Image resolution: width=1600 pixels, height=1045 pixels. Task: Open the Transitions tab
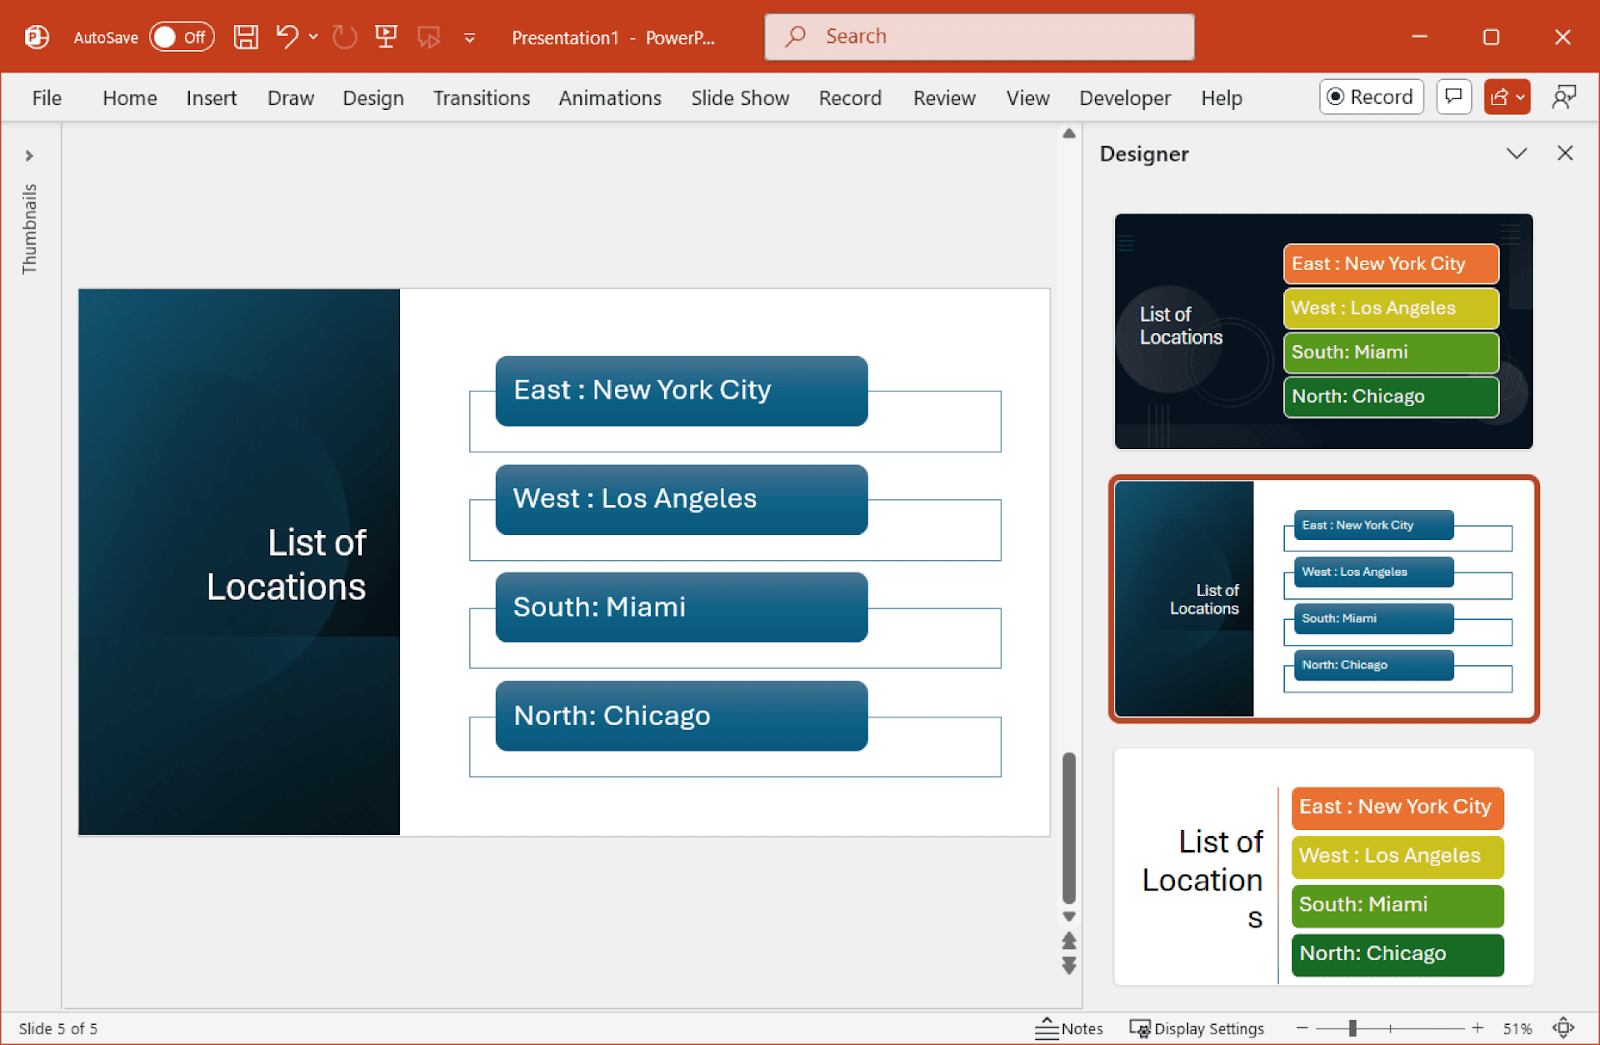(481, 98)
